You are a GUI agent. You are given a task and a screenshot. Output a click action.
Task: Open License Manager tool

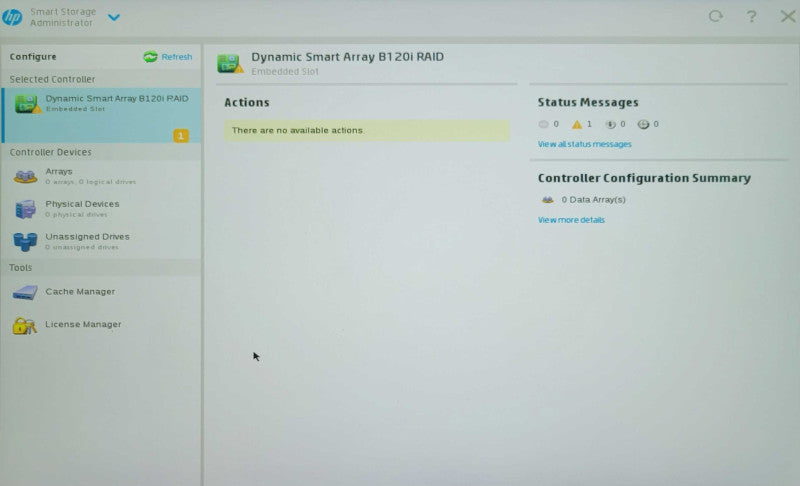102,324
